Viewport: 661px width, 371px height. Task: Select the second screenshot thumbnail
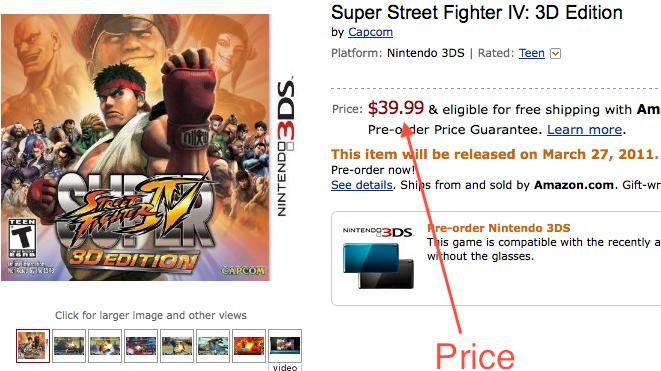click(69, 346)
